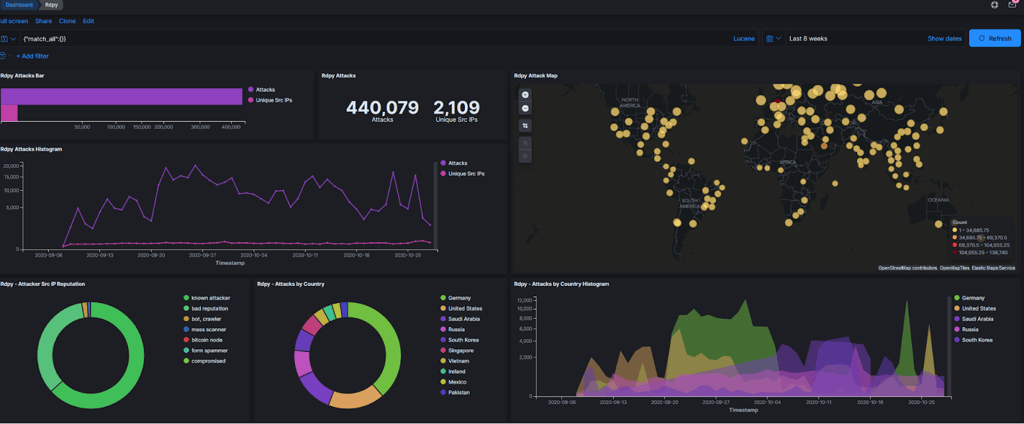Screen dimensions: 1024x424
Task: Click the filter options funnel icon
Action: pyautogui.click(x=3, y=56)
